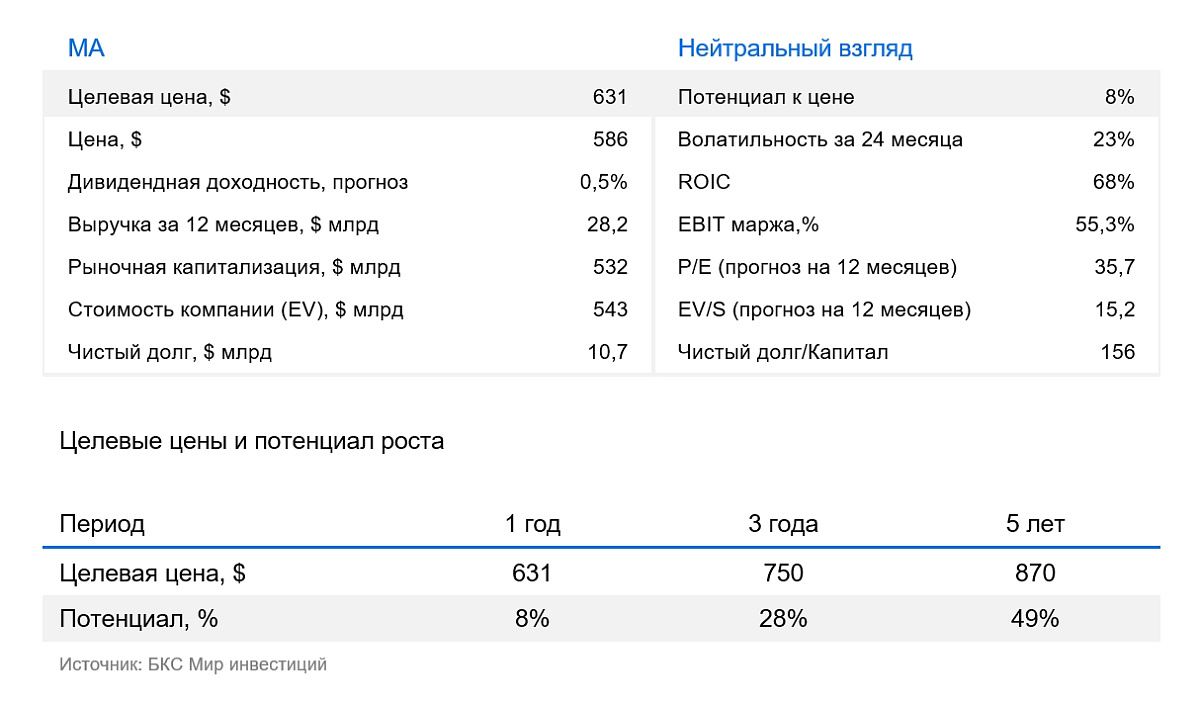The height and width of the screenshot is (705, 1200).
Task: Click Стоимость компании (EV) value 543
Action: point(609,310)
